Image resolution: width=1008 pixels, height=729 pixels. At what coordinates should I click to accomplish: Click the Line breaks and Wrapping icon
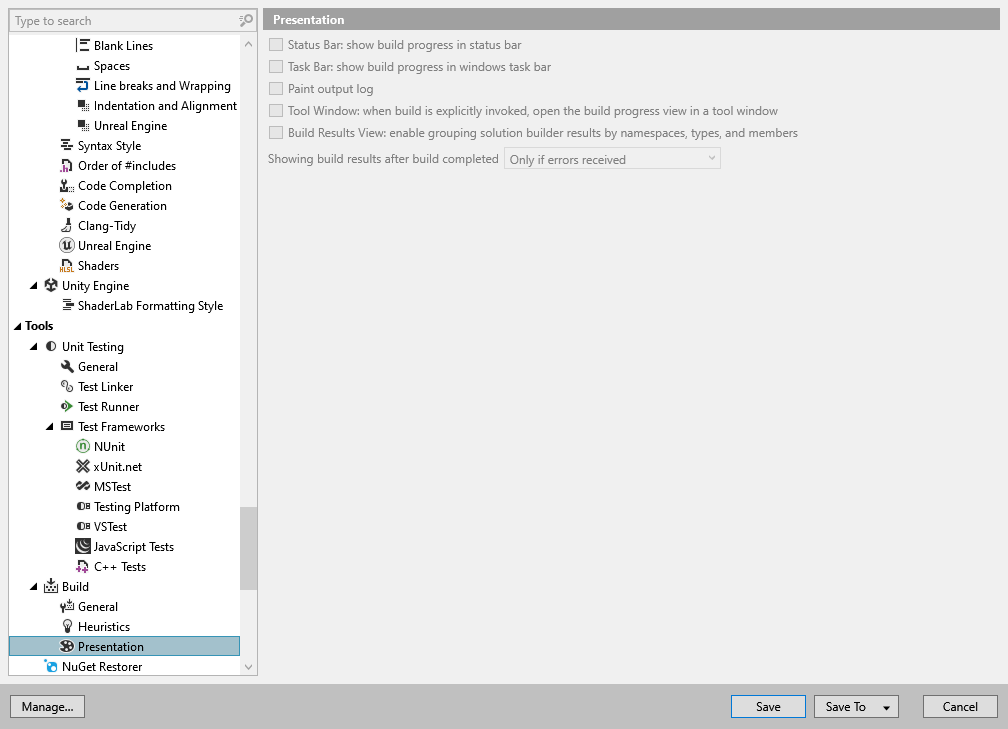click(x=83, y=86)
